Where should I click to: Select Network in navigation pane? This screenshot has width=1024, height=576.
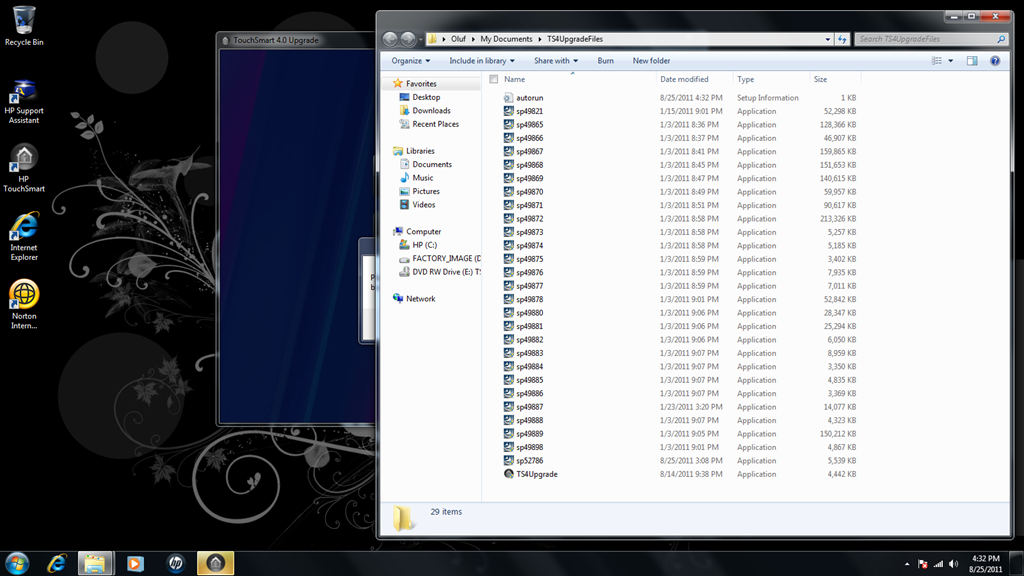click(421, 298)
